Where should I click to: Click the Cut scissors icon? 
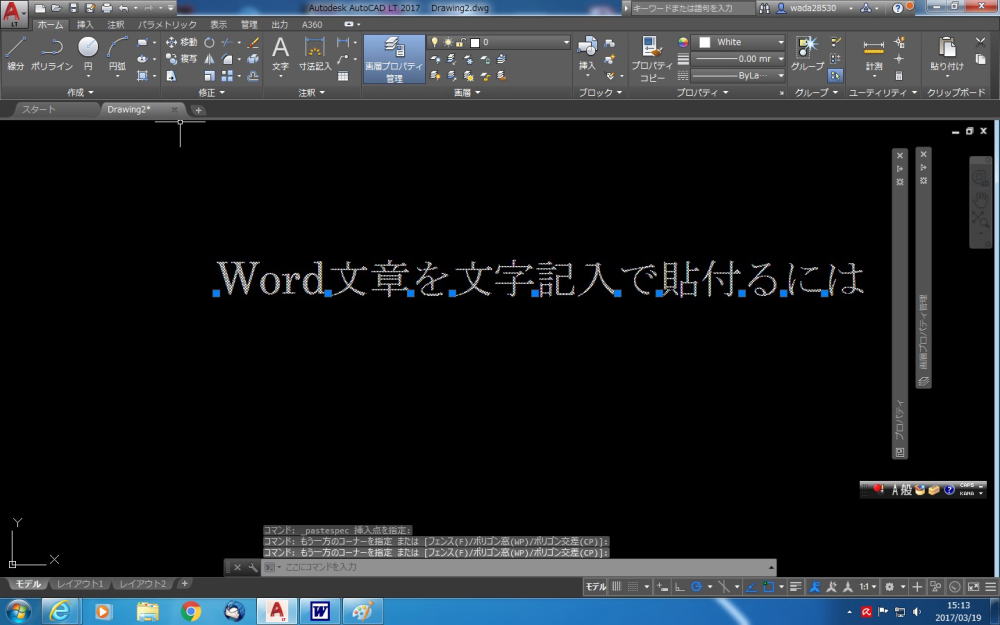coord(981,42)
